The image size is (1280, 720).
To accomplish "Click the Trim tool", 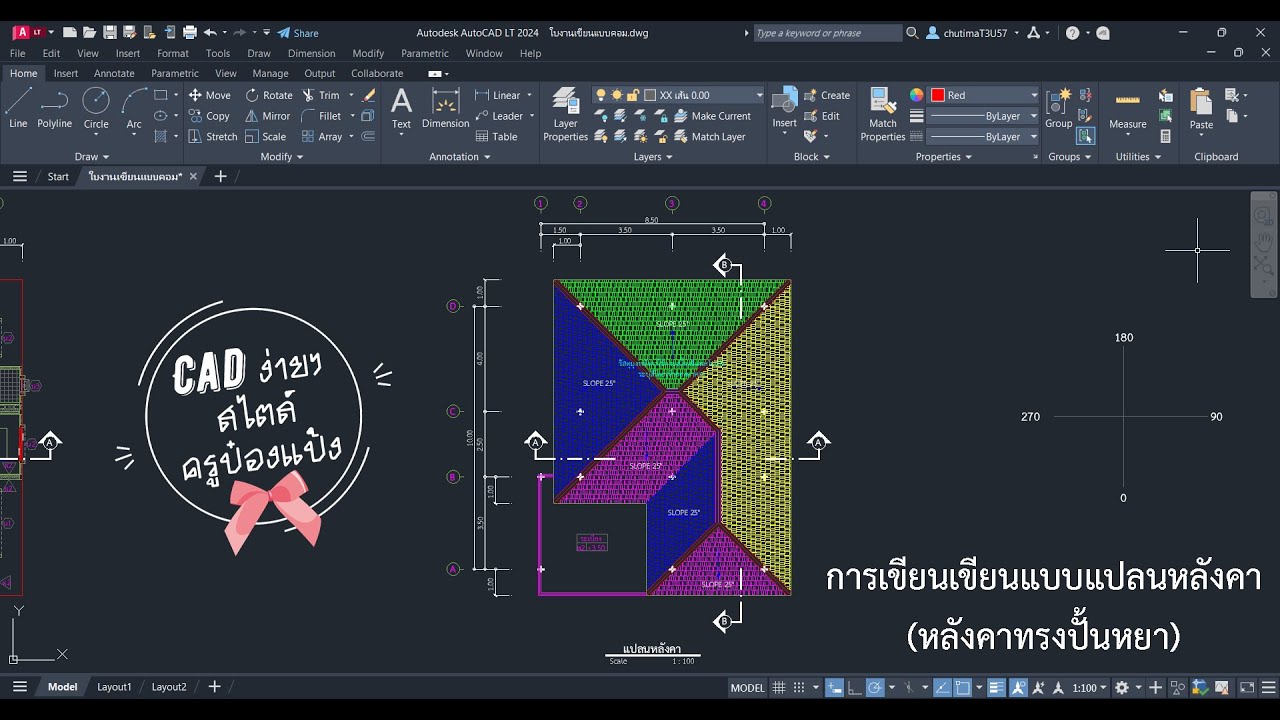I will 320,95.
